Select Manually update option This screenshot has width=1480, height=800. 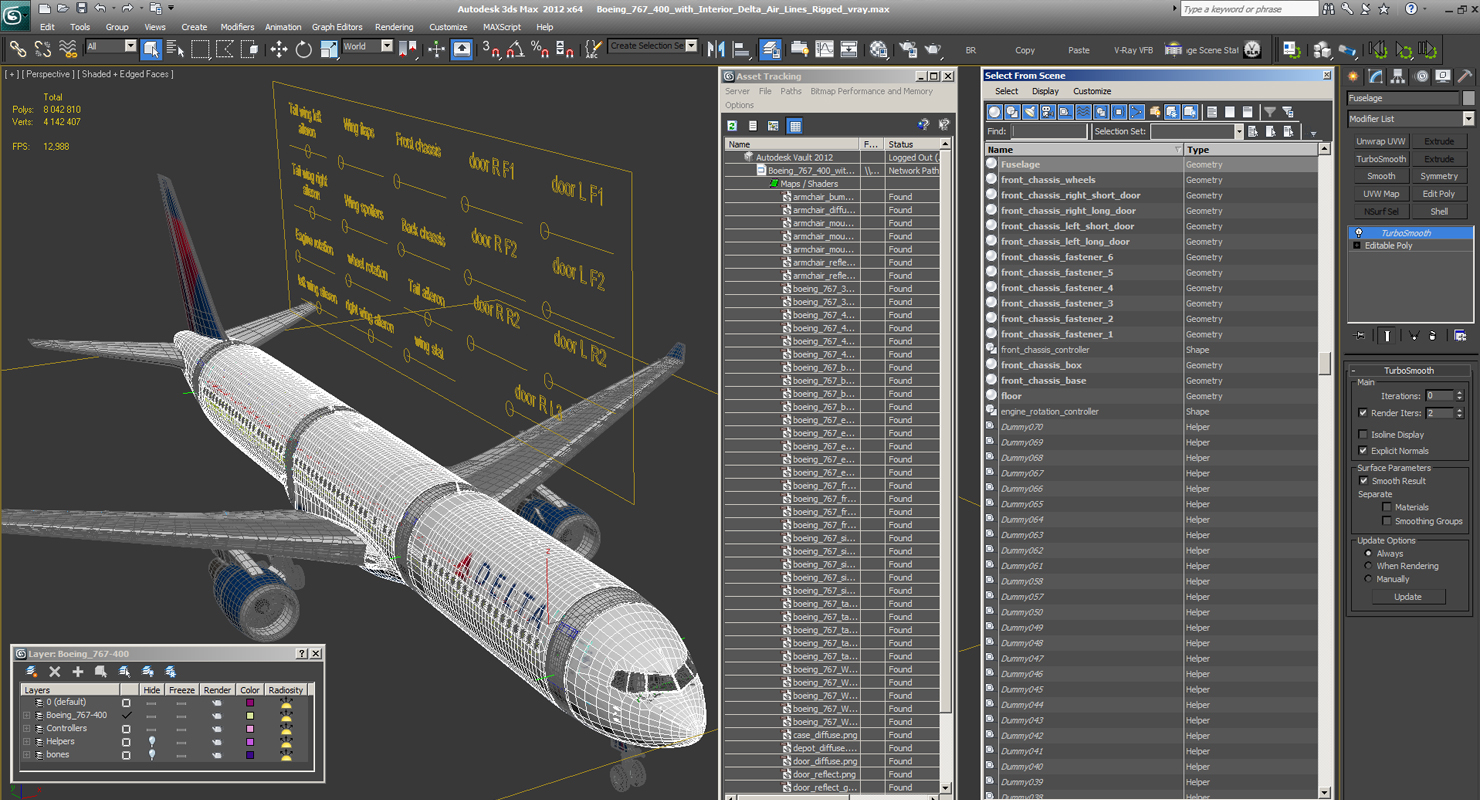pos(1368,579)
